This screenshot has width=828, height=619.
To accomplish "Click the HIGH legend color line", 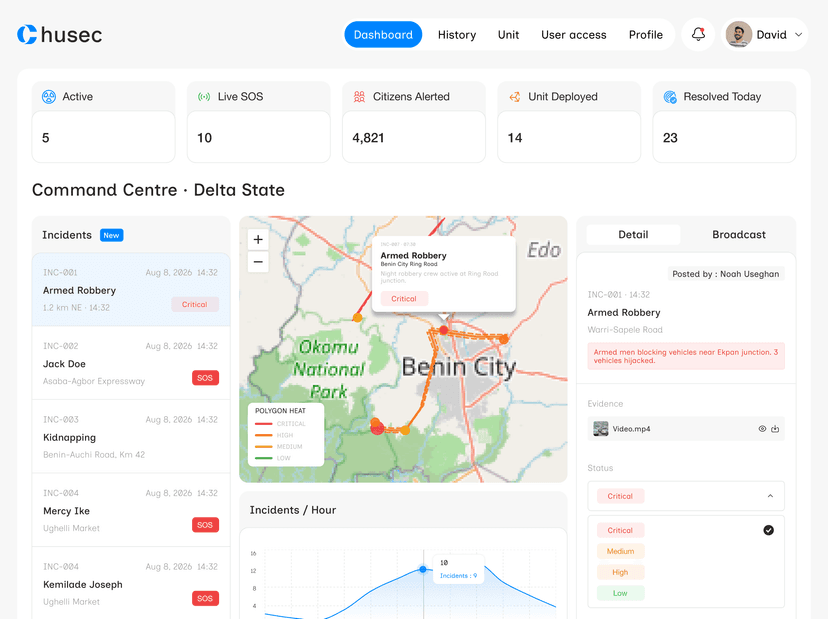I will coord(264,435).
